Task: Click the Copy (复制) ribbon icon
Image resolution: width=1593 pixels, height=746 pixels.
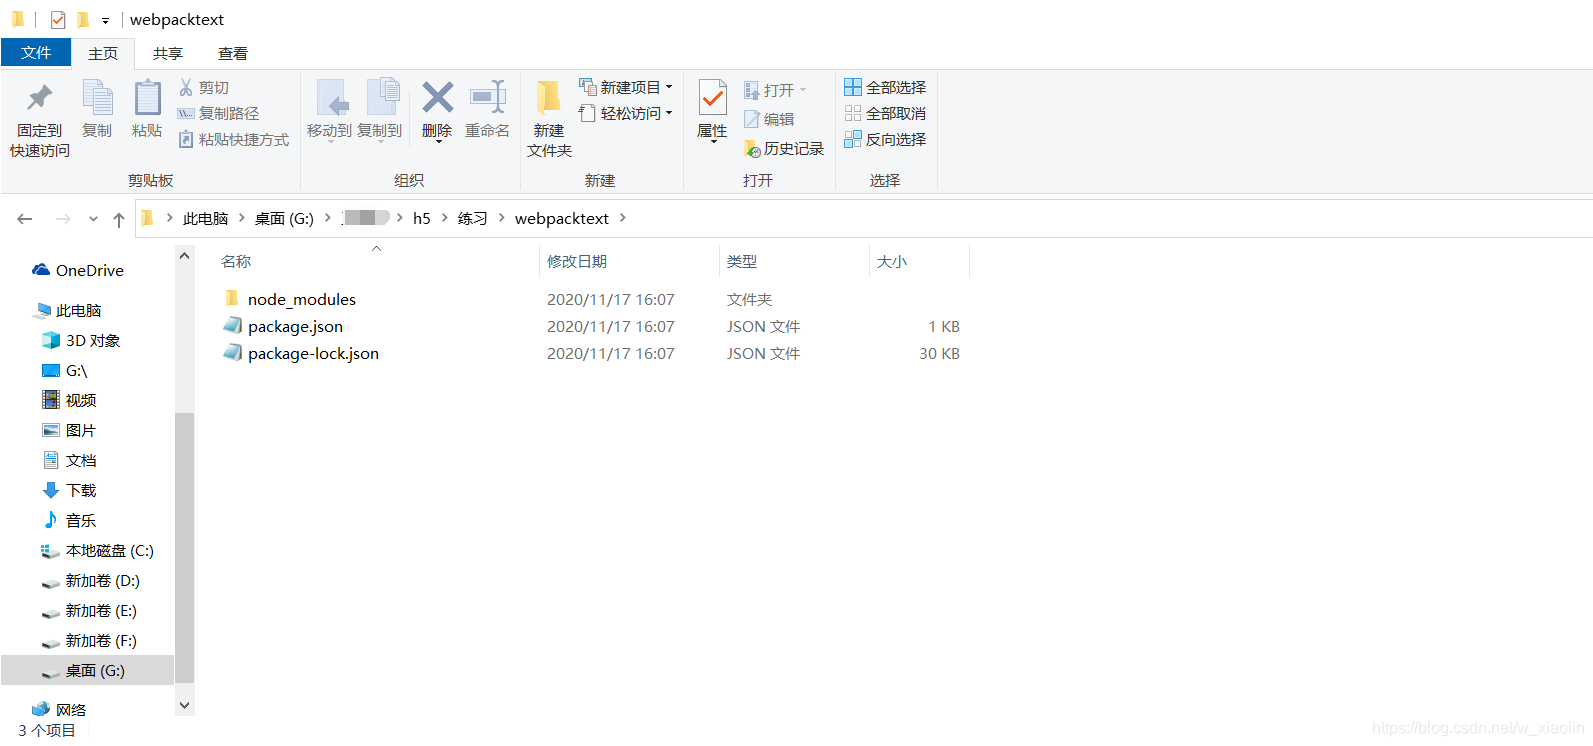Action: point(97,97)
